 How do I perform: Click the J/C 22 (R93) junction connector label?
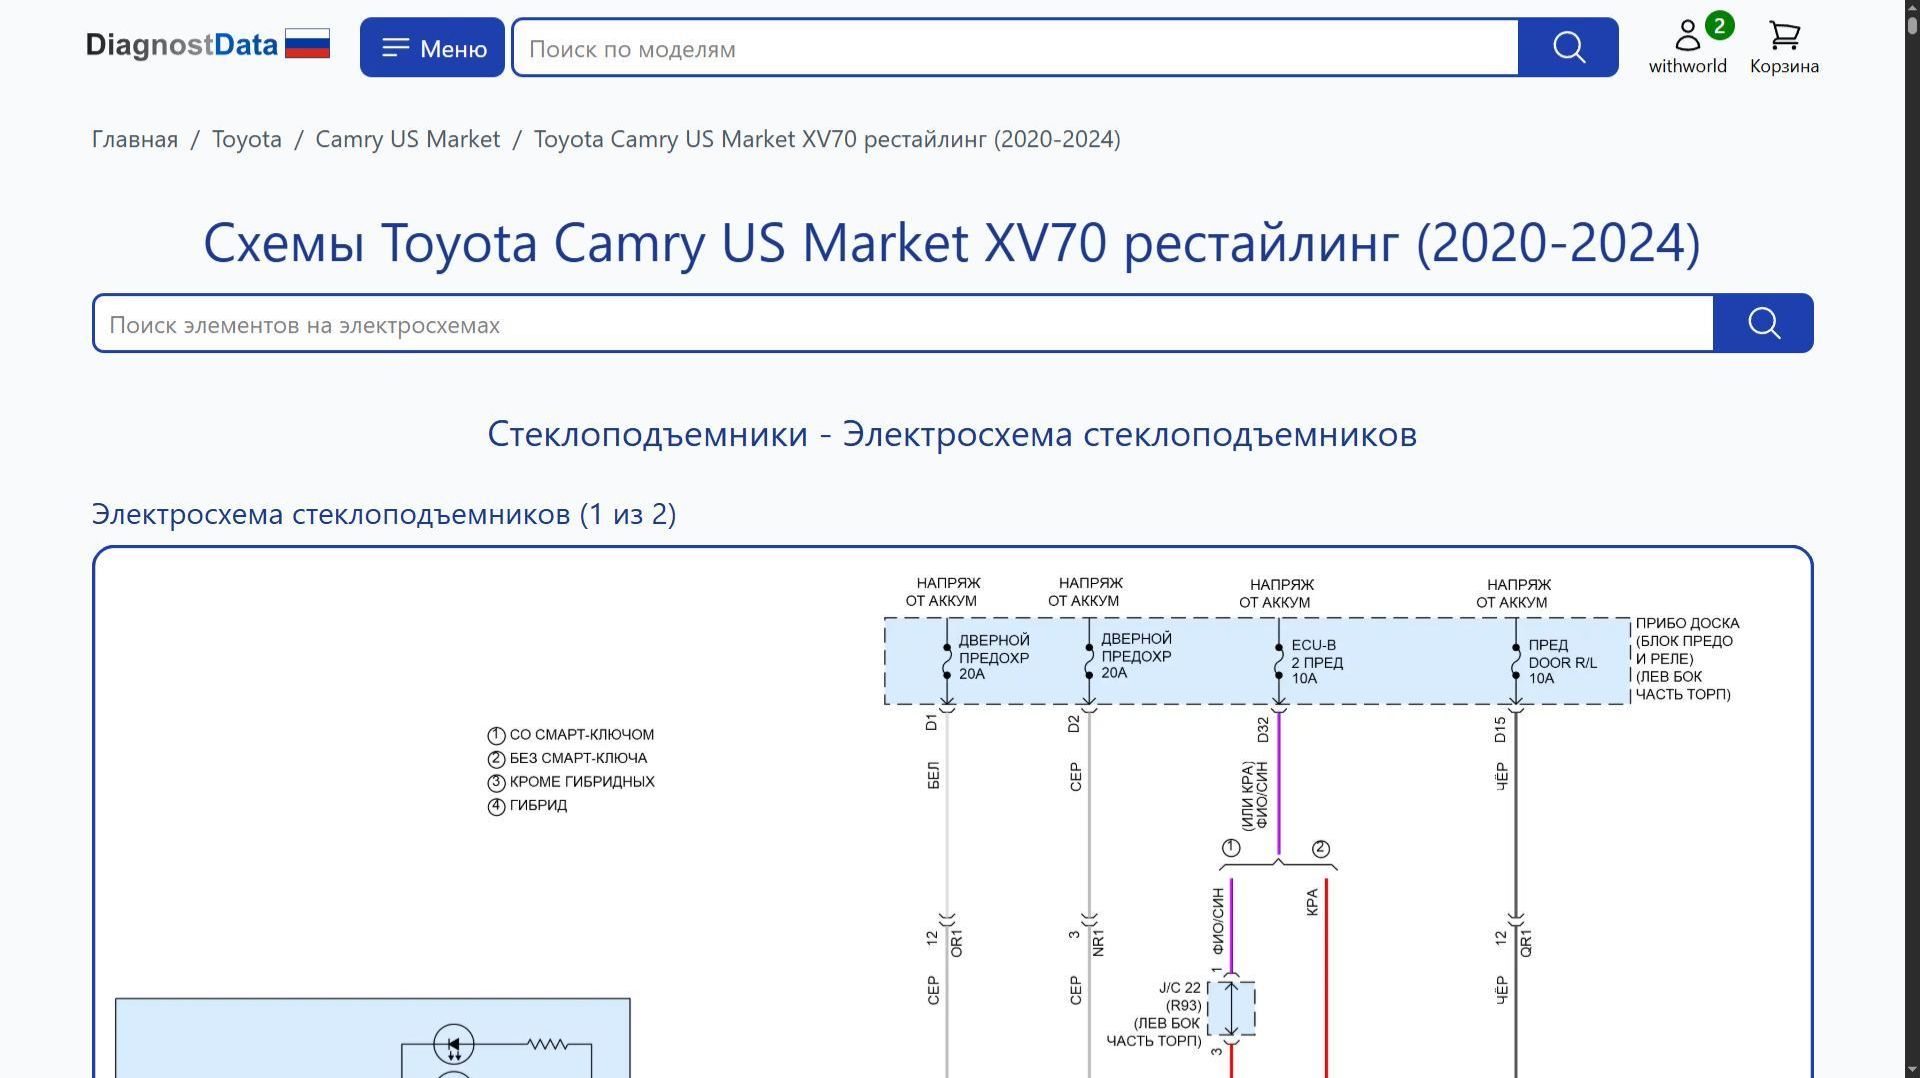[1154, 1014]
